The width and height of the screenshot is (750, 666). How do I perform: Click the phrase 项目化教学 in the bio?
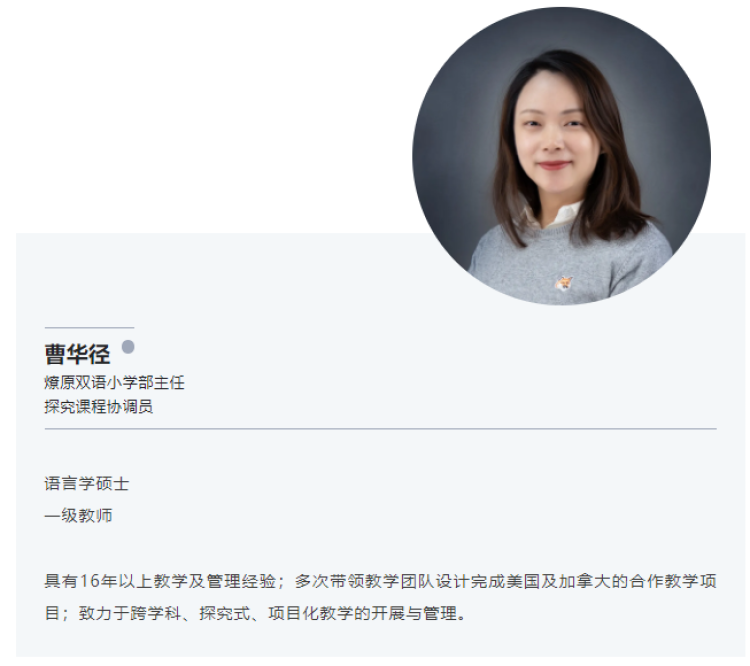(311, 613)
